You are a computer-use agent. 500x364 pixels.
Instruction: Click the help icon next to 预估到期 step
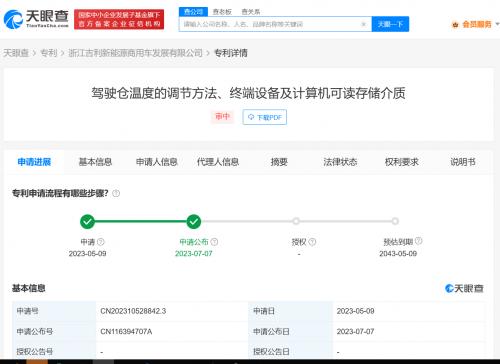pyautogui.click(x=419, y=241)
